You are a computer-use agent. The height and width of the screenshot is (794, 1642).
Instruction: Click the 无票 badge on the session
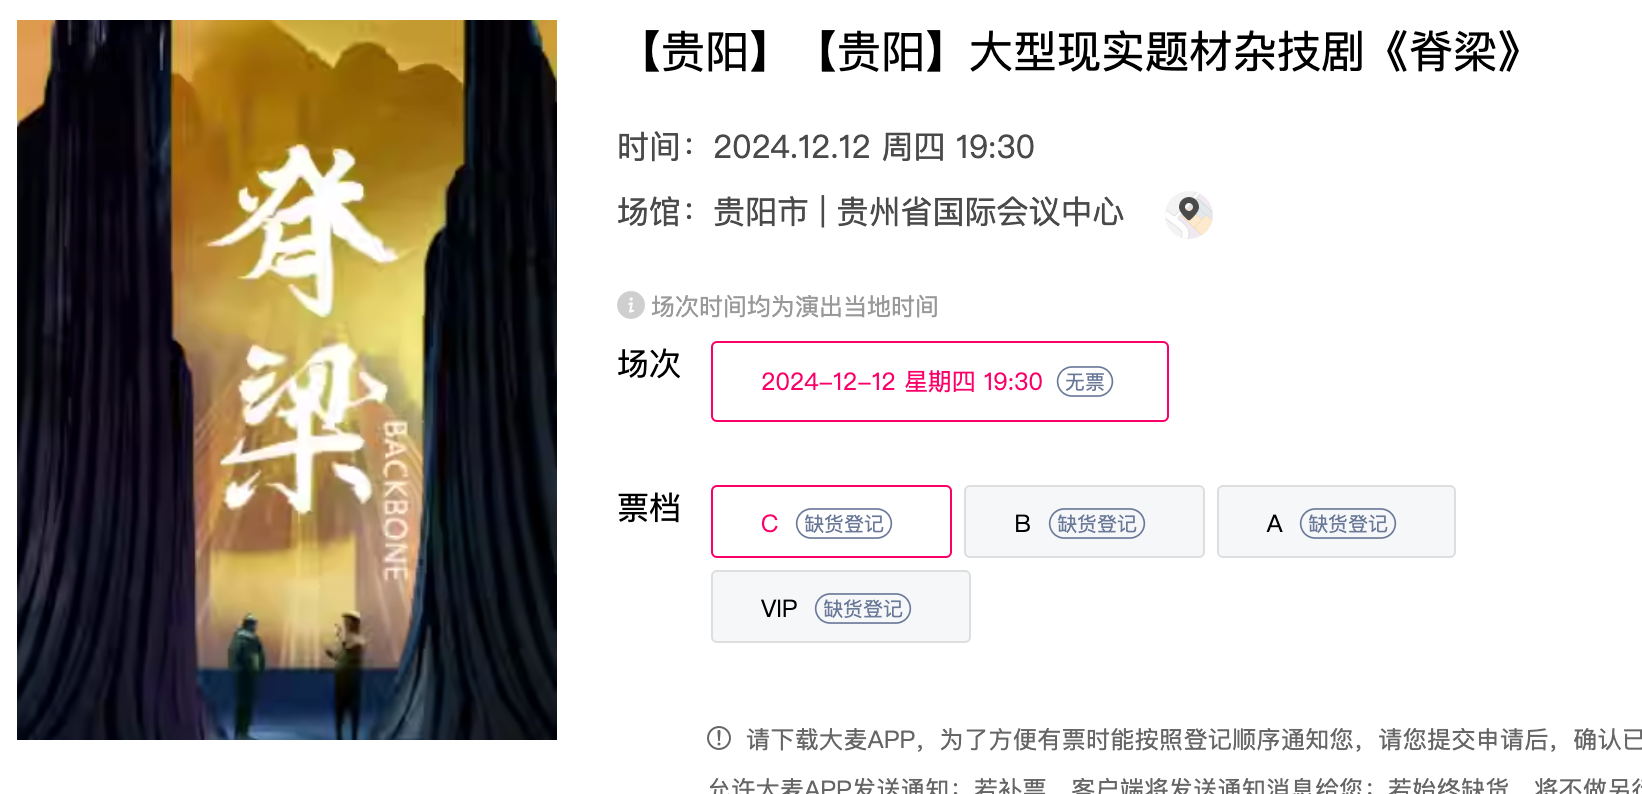coord(1085,382)
